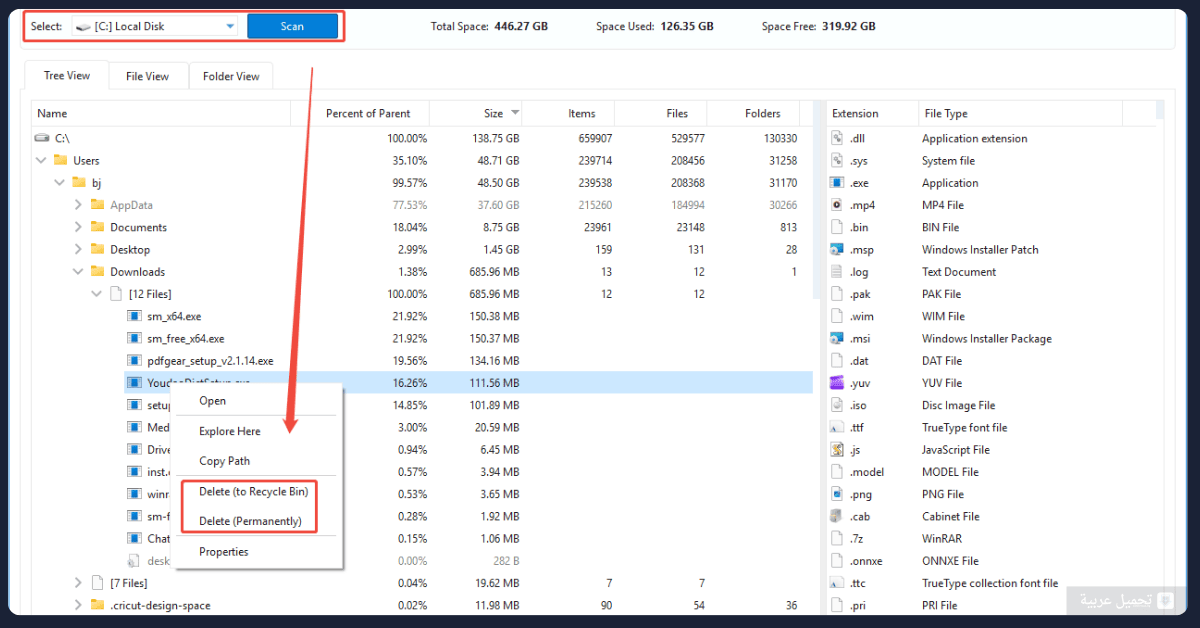Select Delete (to Recycle Bin)
Image resolution: width=1200 pixels, height=628 pixels.
tap(253, 491)
